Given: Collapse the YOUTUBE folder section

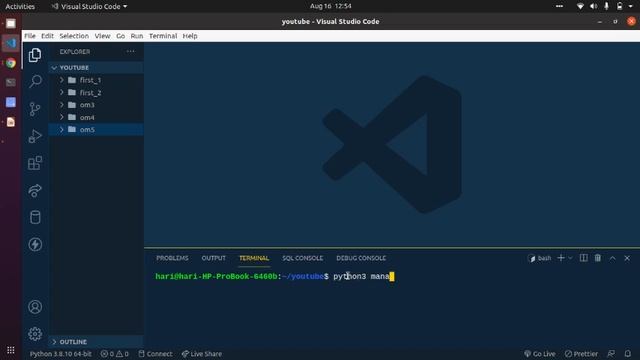Looking at the screenshot, I should (x=54, y=68).
